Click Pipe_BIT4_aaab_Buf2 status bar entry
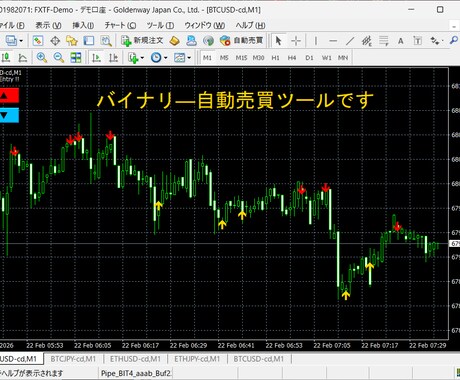Screen dimensions: 460x380 (x=136, y=373)
